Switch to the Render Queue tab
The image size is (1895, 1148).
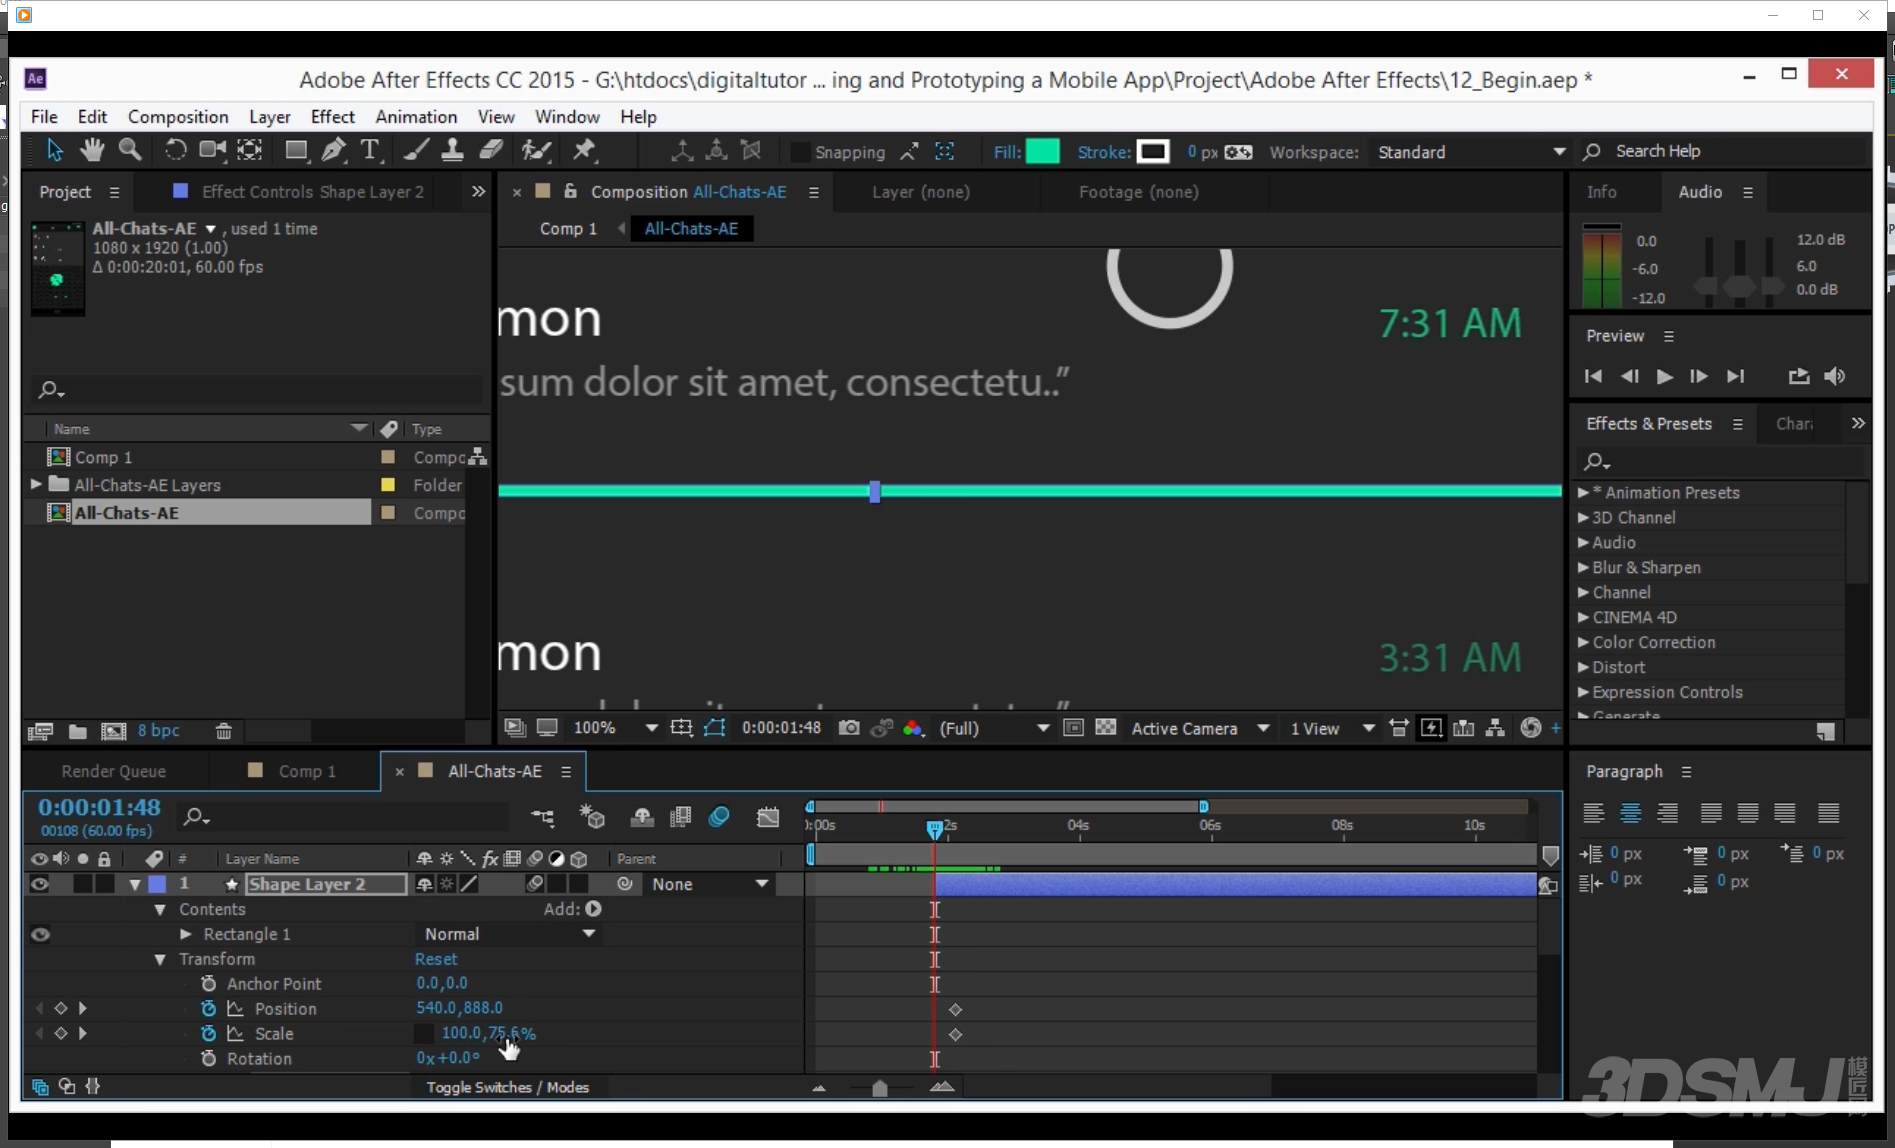pyautogui.click(x=114, y=771)
